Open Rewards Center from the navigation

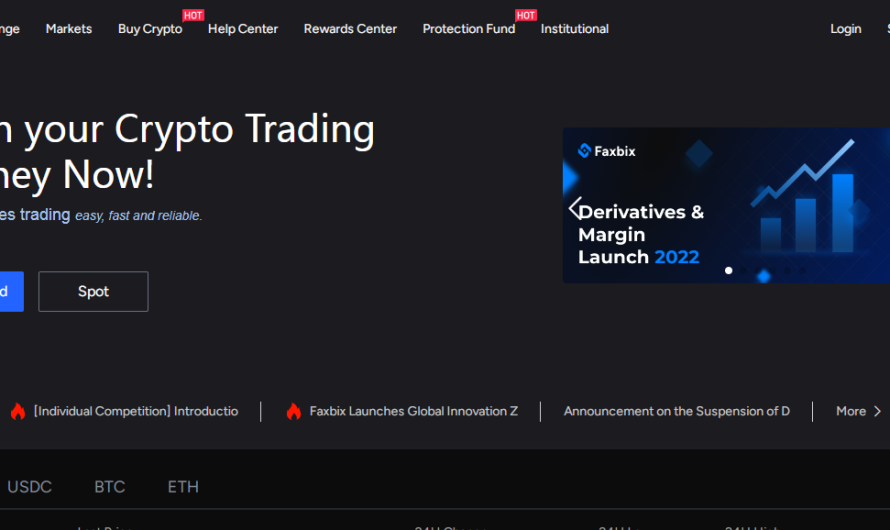350,29
